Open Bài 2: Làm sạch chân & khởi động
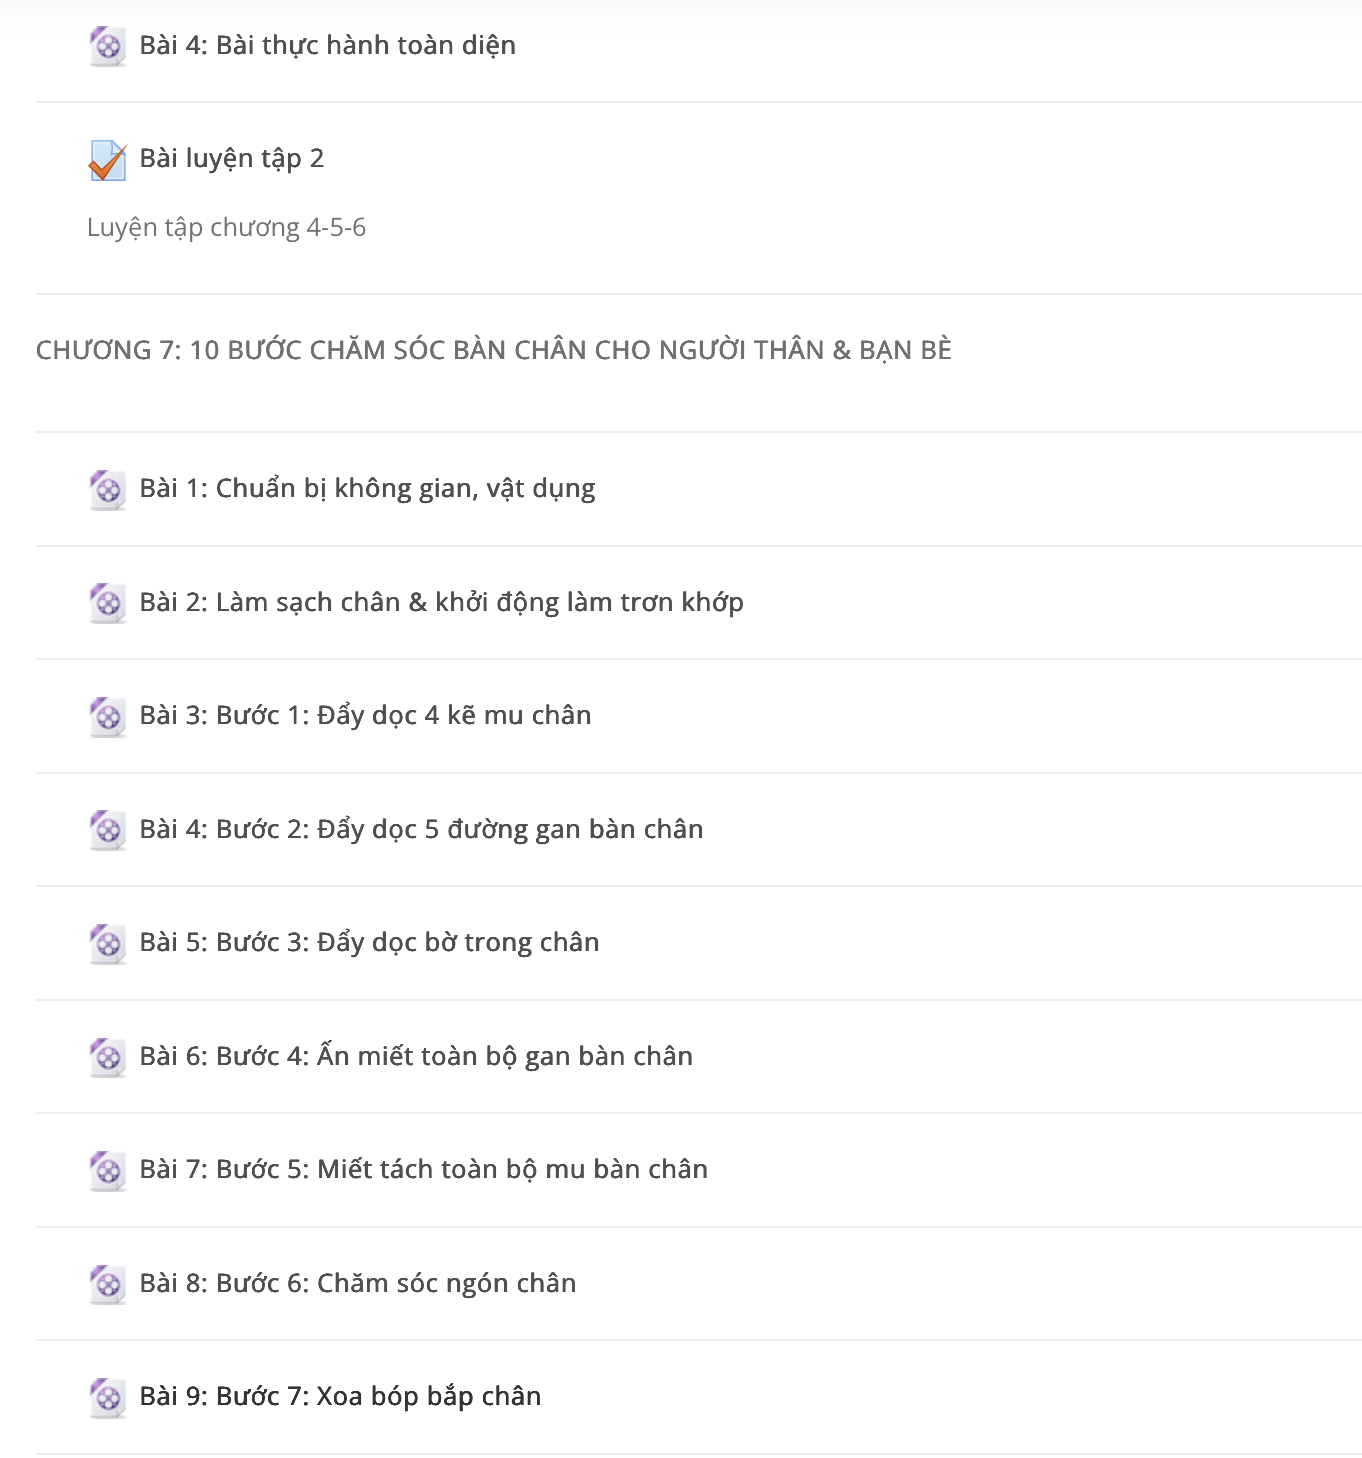 (441, 602)
